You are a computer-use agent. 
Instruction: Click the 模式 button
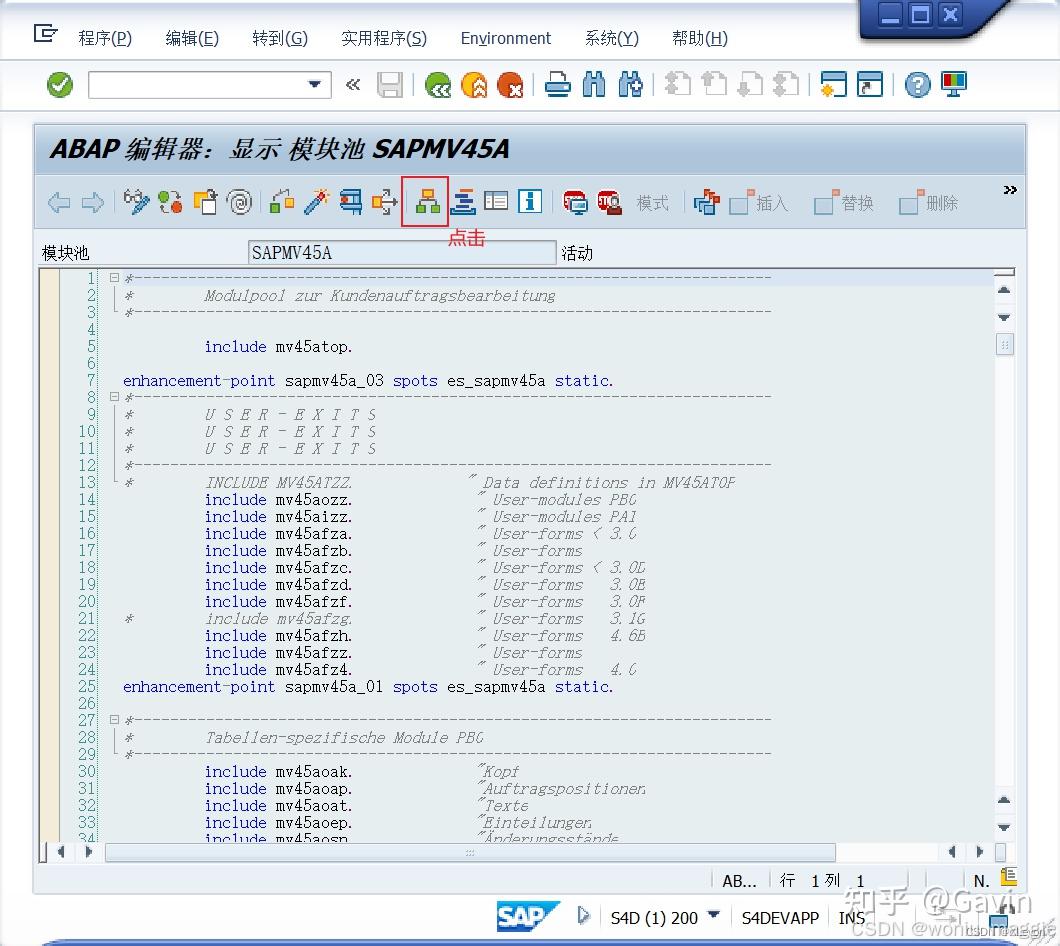(652, 203)
